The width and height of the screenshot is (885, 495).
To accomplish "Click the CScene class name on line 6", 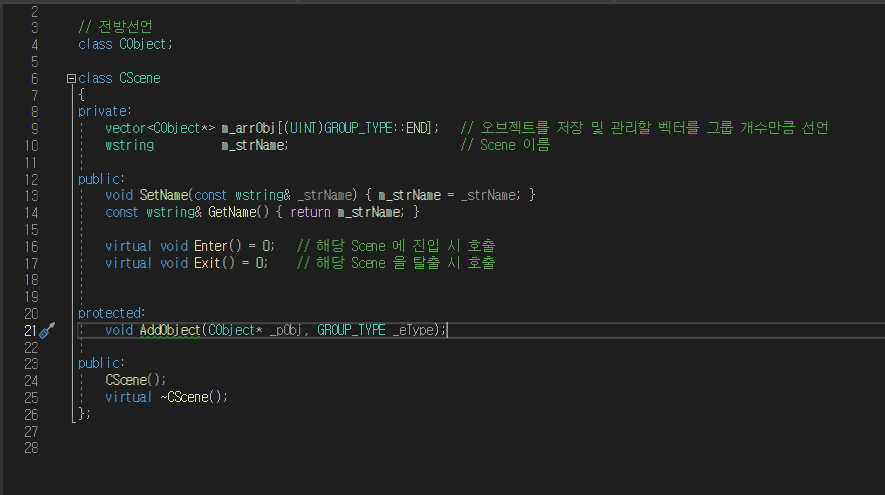I will click(140, 78).
